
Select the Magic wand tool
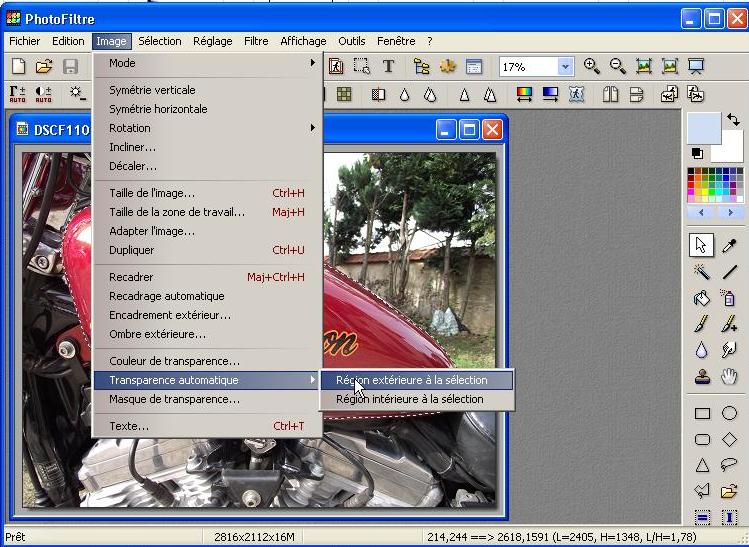pos(702,272)
